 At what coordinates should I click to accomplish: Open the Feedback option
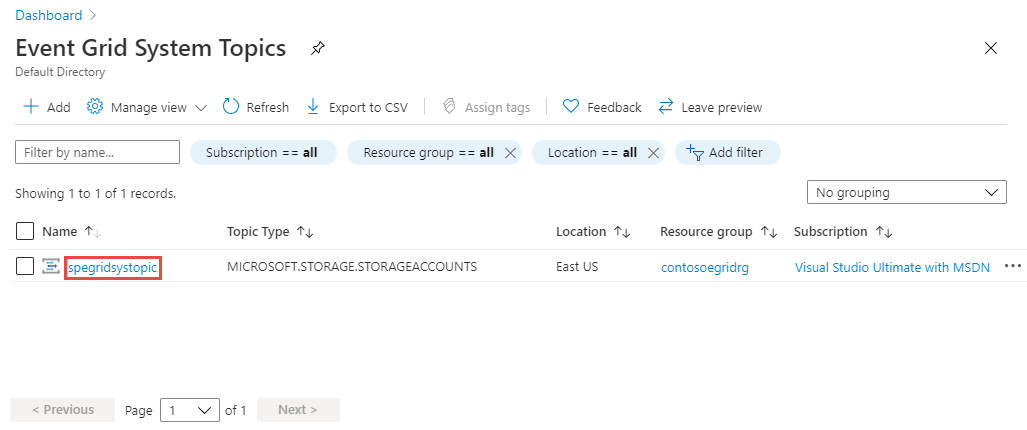pos(602,107)
